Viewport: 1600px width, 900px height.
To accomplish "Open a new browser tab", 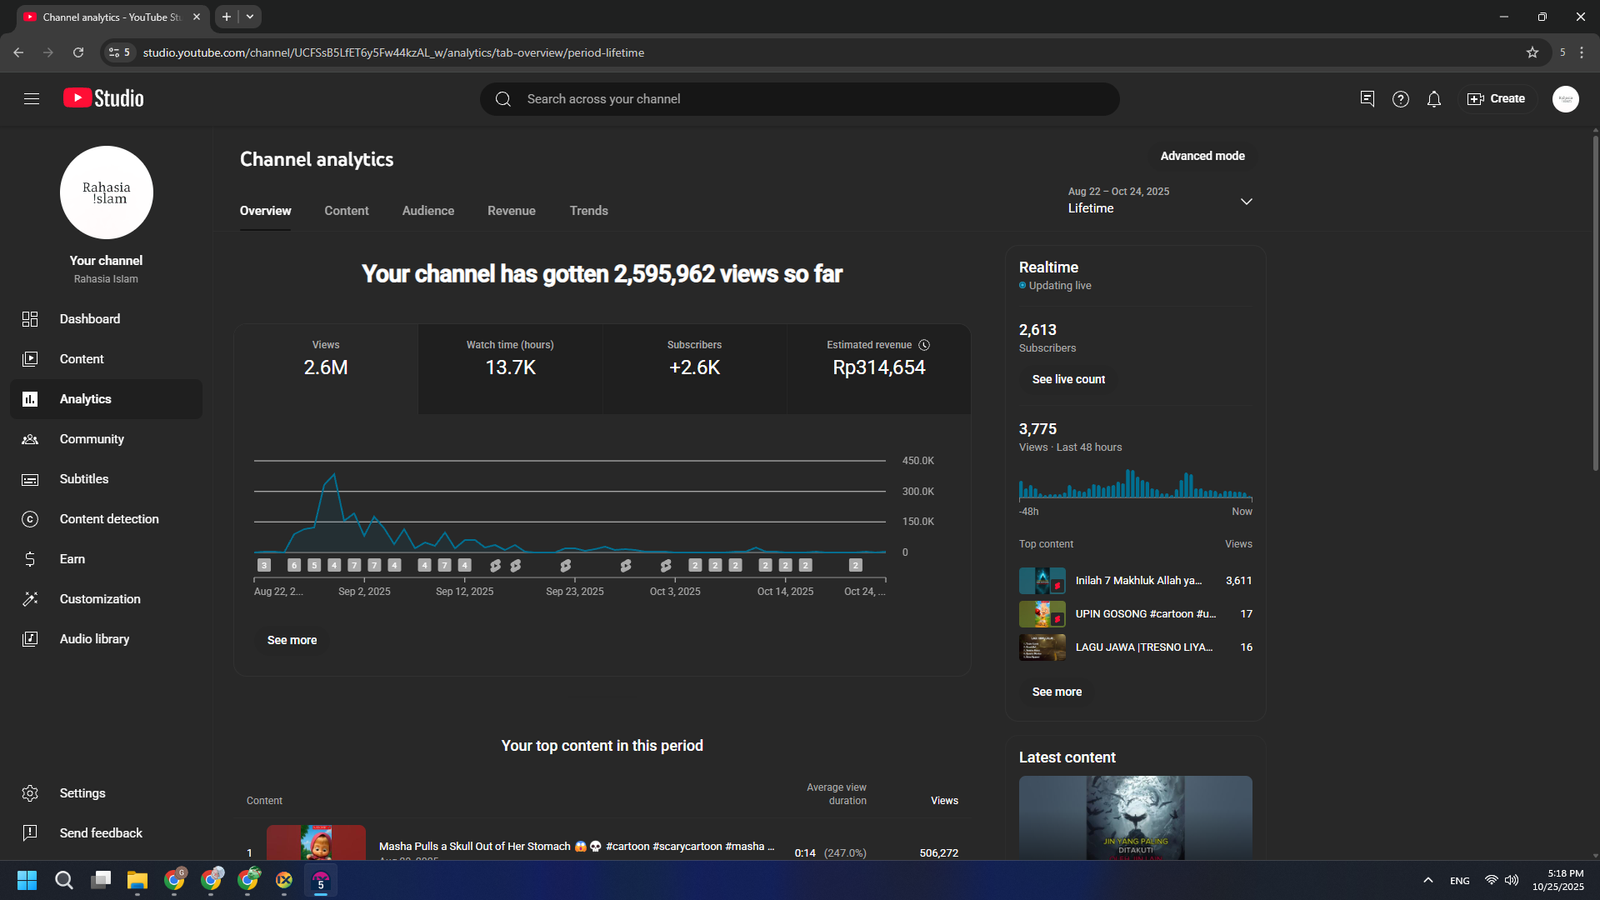I will [x=226, y=17].
